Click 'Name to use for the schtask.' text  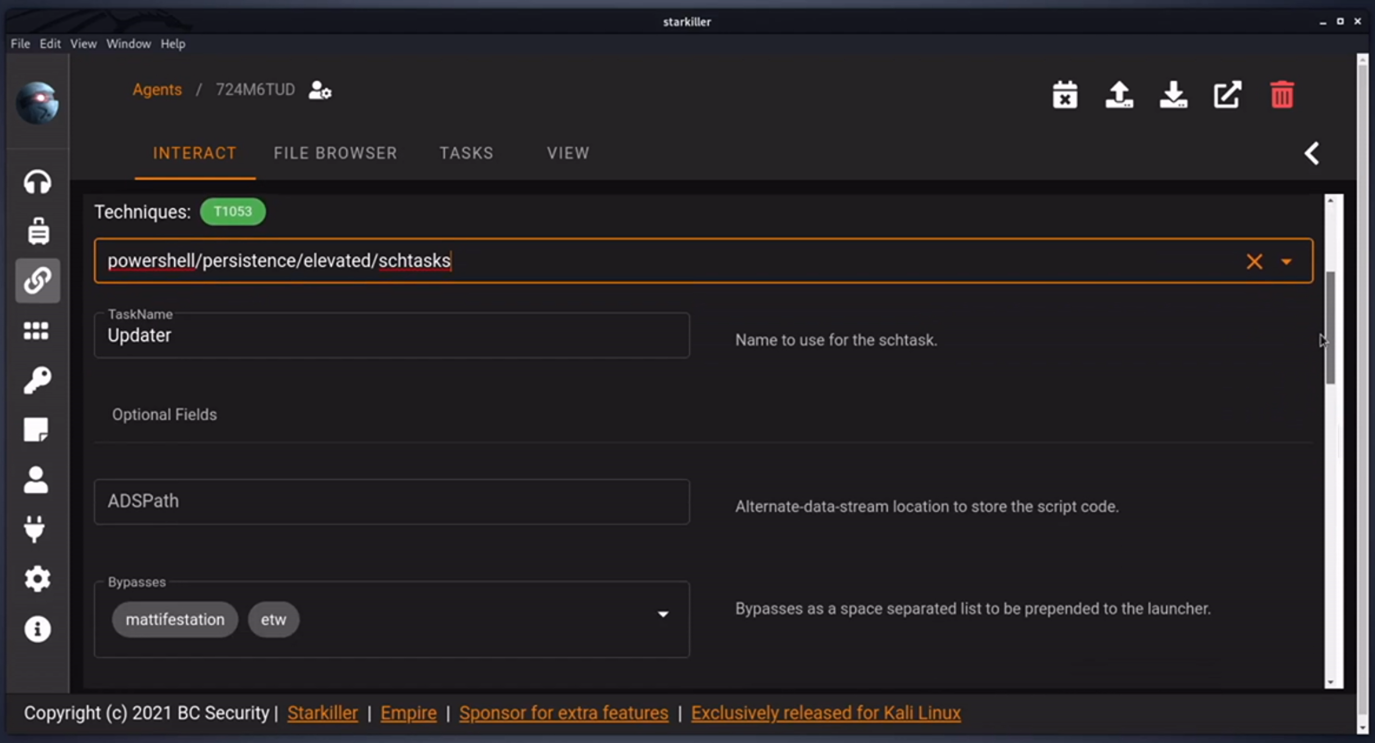pos(836,341)
